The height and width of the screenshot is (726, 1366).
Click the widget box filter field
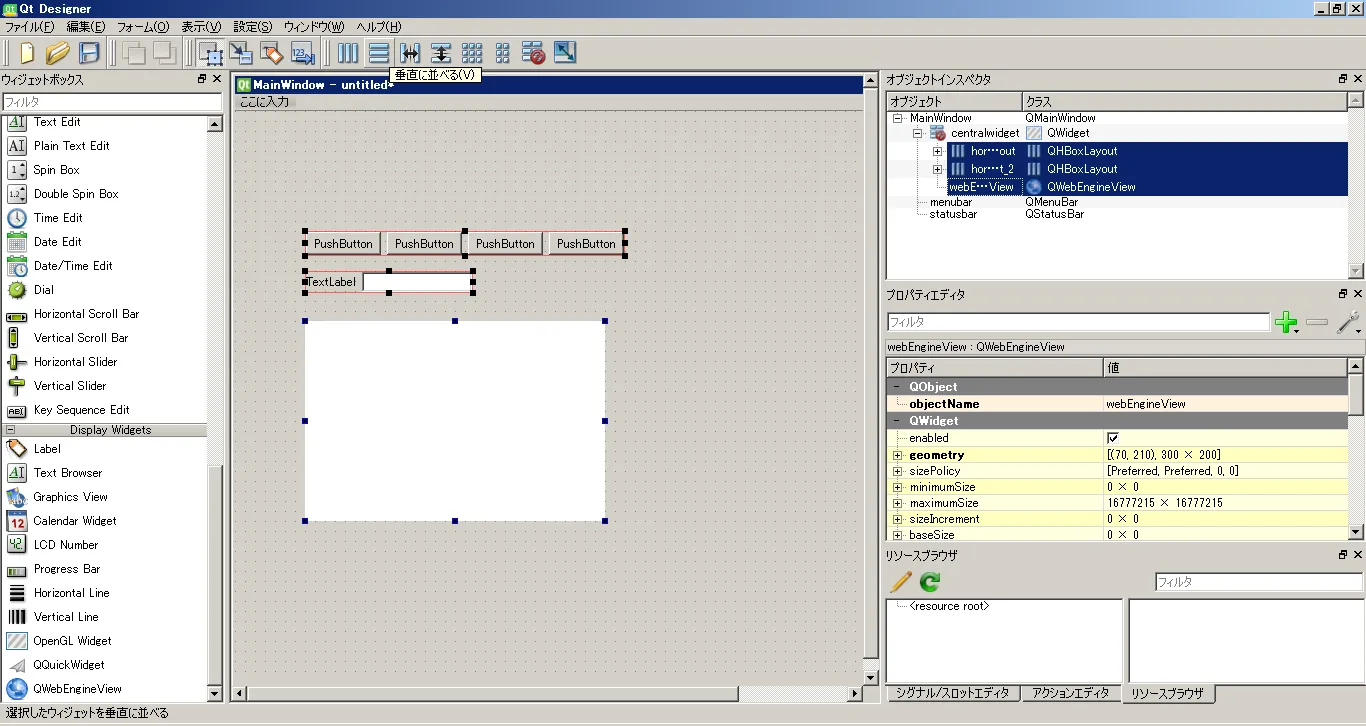click(112, 102)
